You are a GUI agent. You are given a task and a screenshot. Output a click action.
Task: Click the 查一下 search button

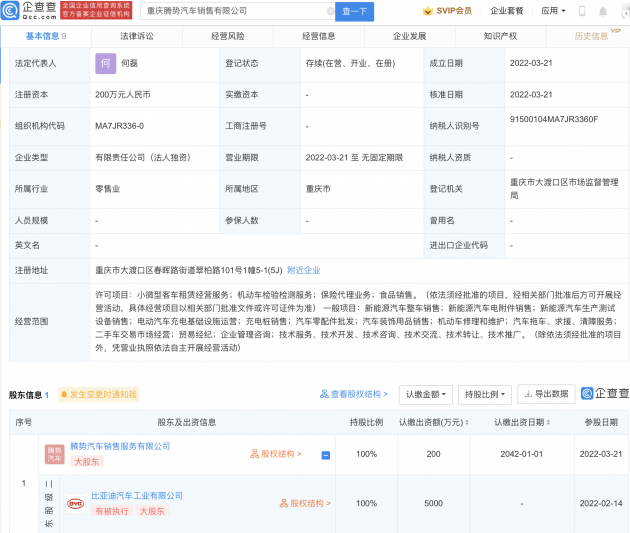[354, 11]
